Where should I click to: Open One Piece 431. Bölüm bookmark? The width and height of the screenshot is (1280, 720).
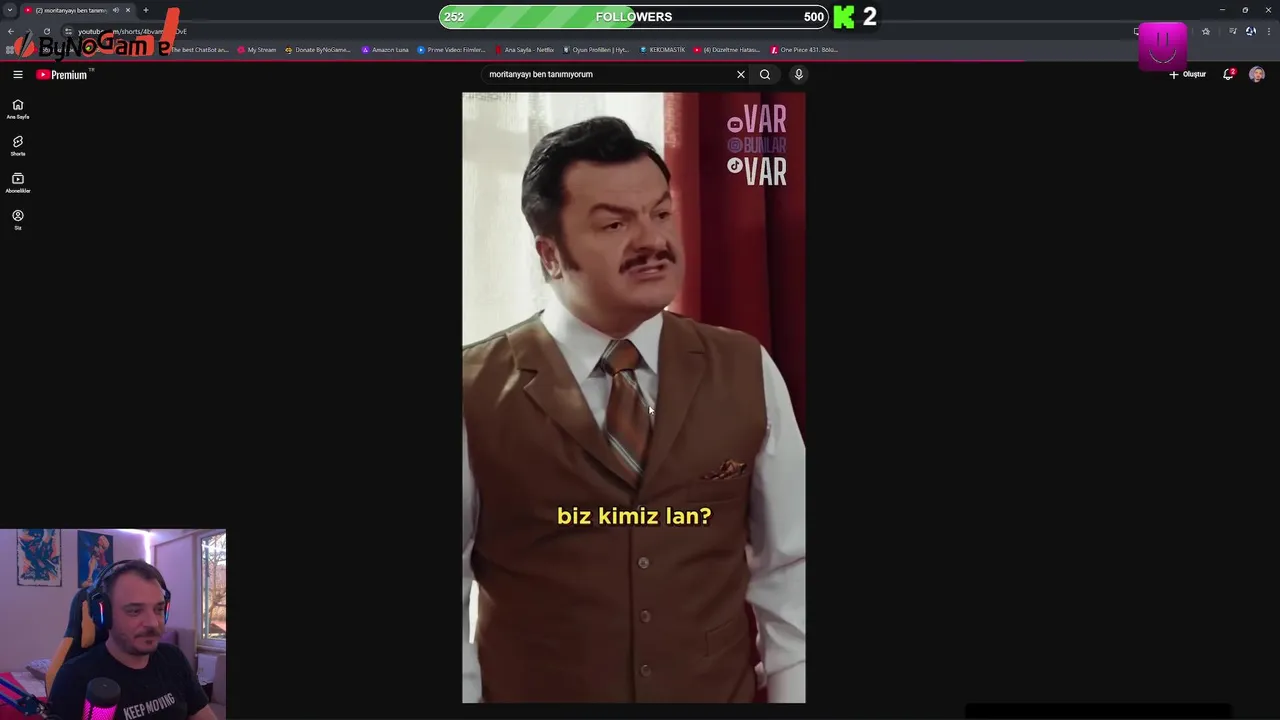[804, 49]
